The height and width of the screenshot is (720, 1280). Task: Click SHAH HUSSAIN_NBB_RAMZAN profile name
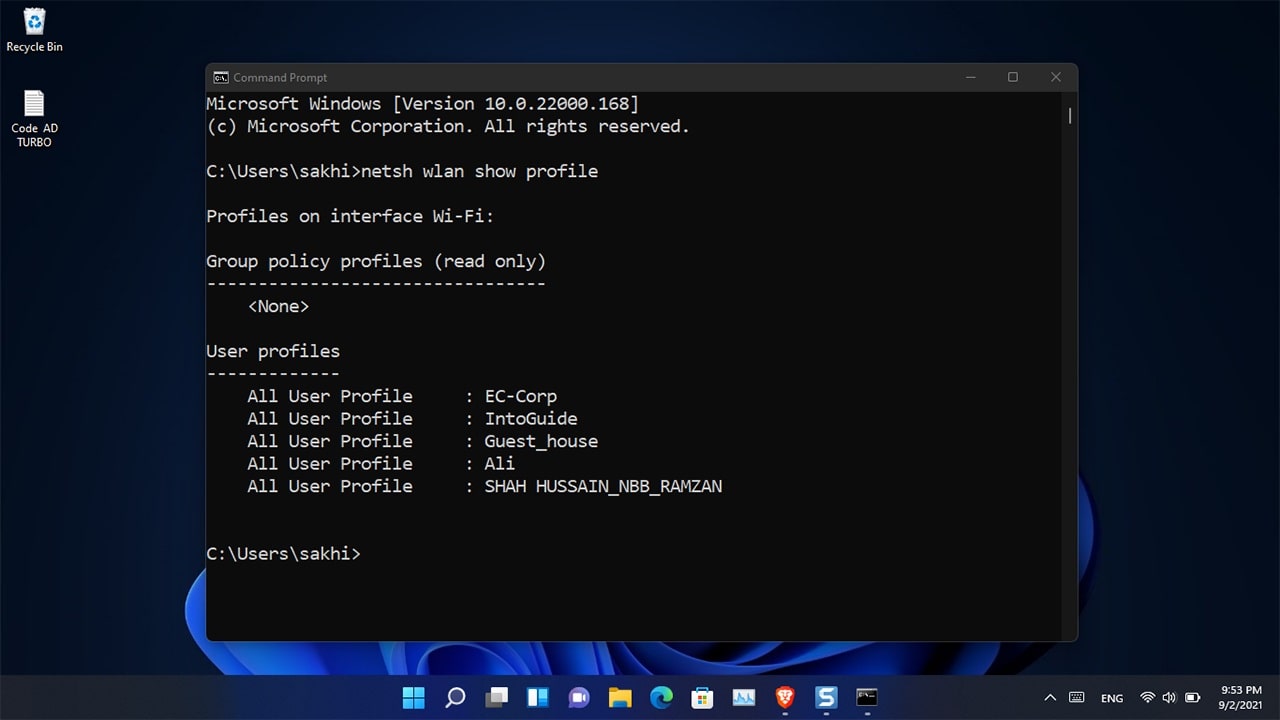click(603, 486)
